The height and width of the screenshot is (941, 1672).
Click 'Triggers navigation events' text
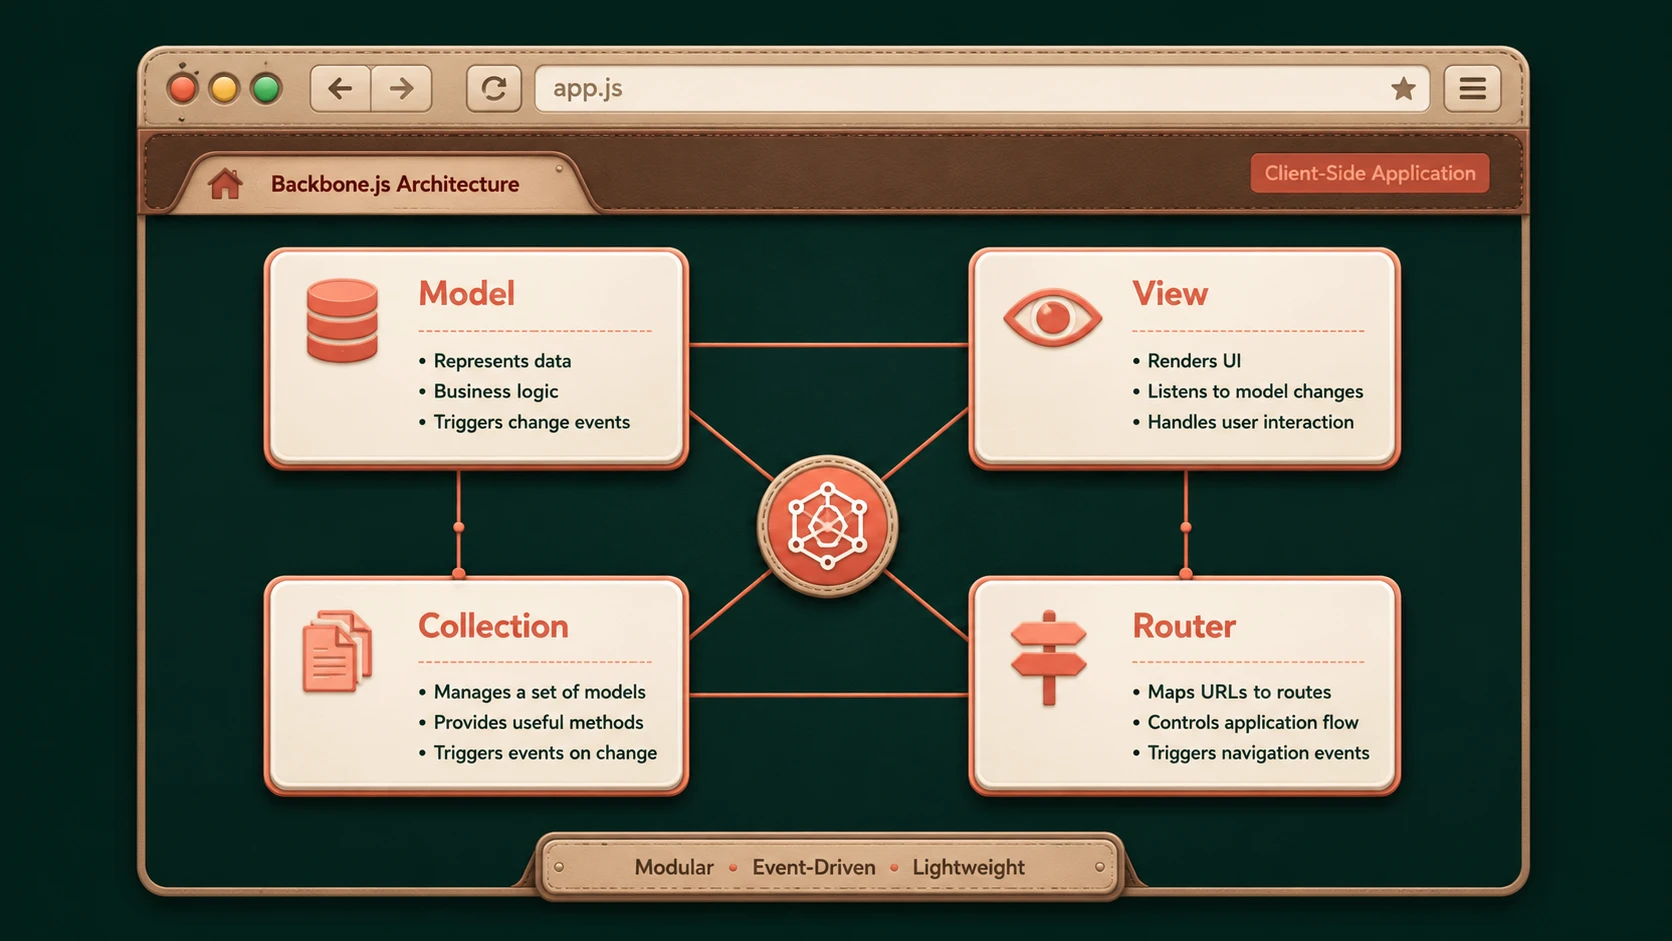coord(1258,753)
